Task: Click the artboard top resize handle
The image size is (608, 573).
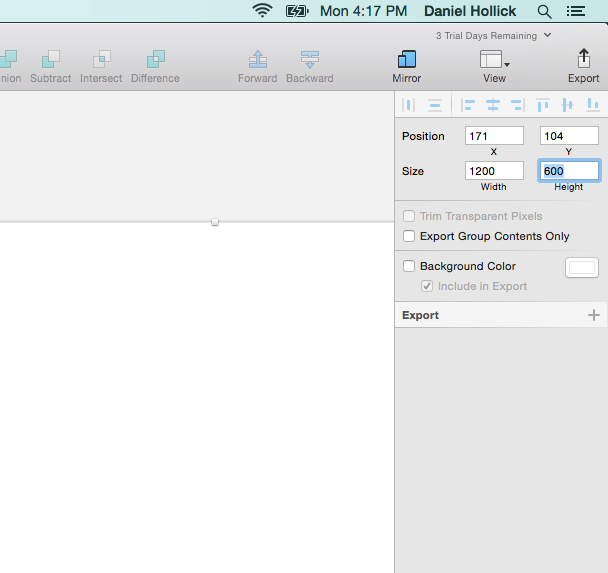Action: pos(215,222)
